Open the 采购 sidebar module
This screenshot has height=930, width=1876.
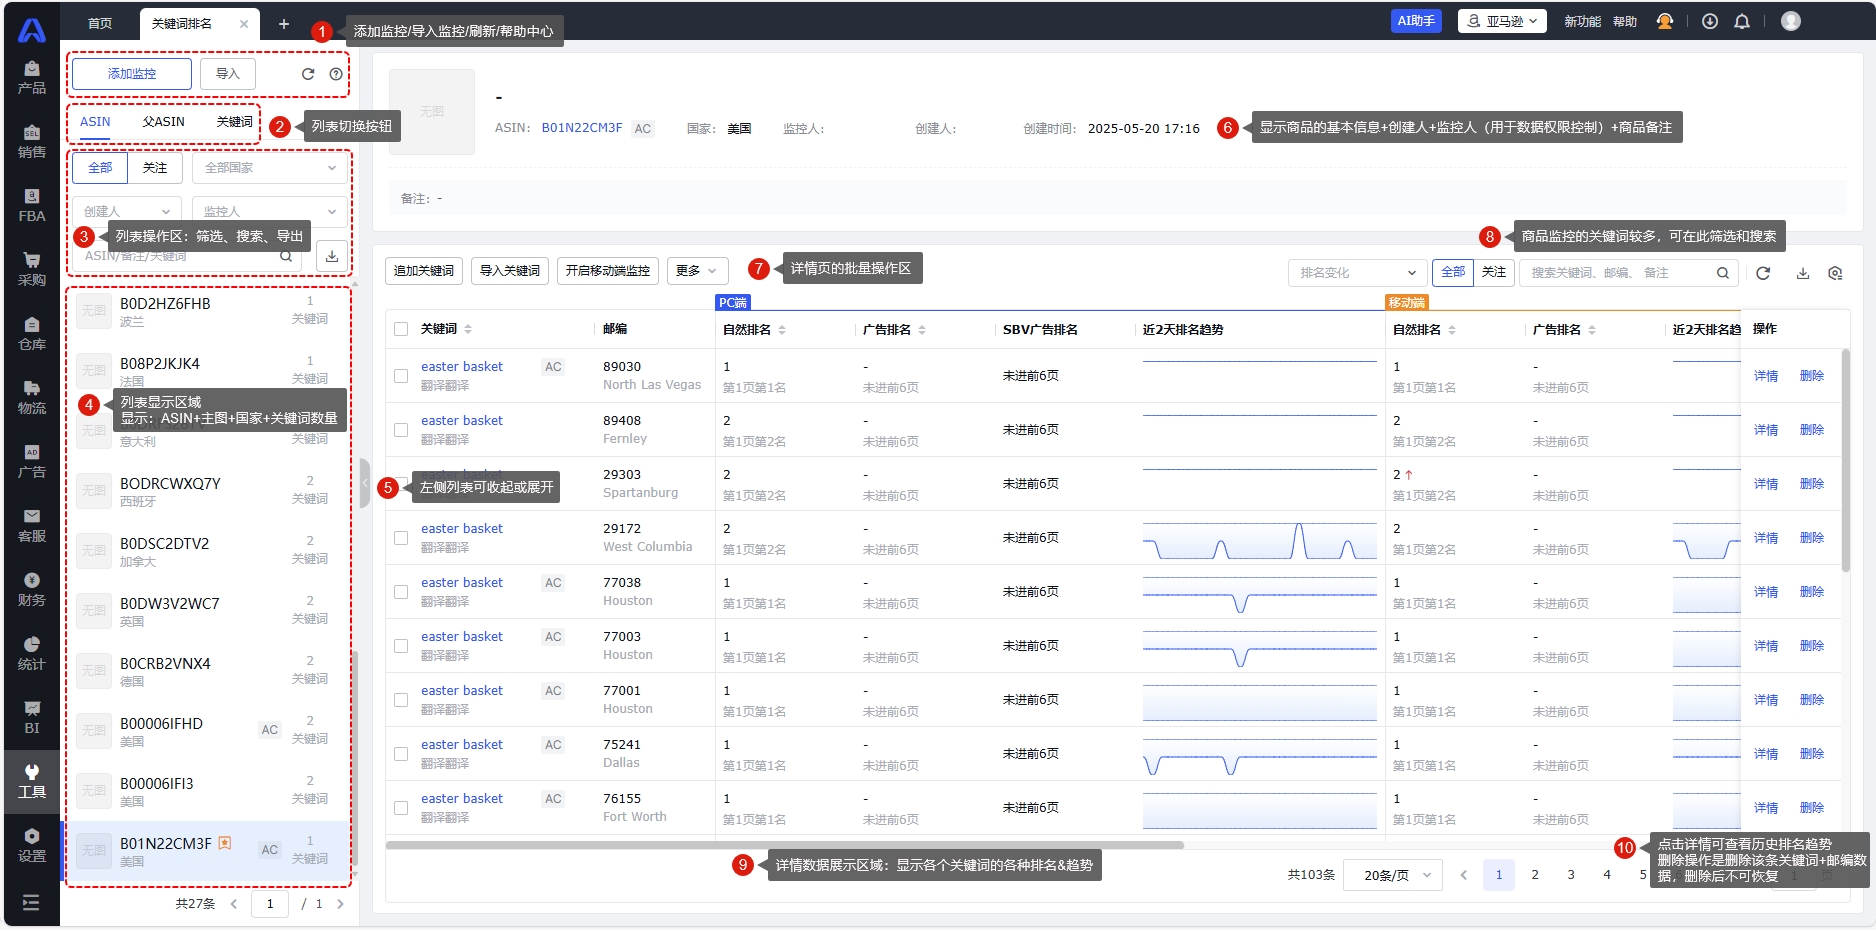tap(32, 270)
